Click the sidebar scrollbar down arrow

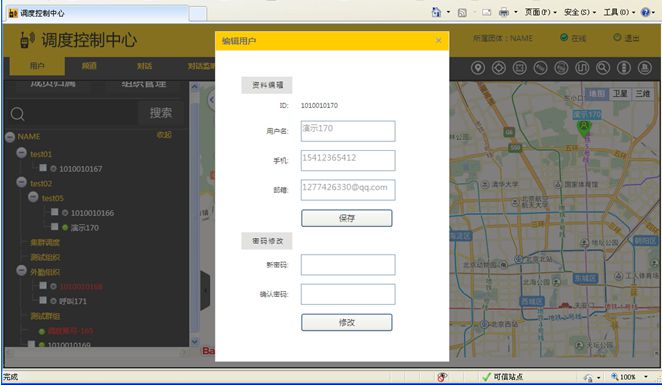coord(194,341)
